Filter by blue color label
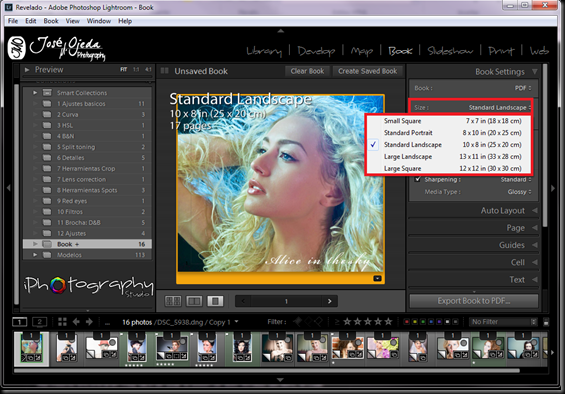Image resolution: width=565 pixels, height=394 pixels. click(x=431, y=322)
